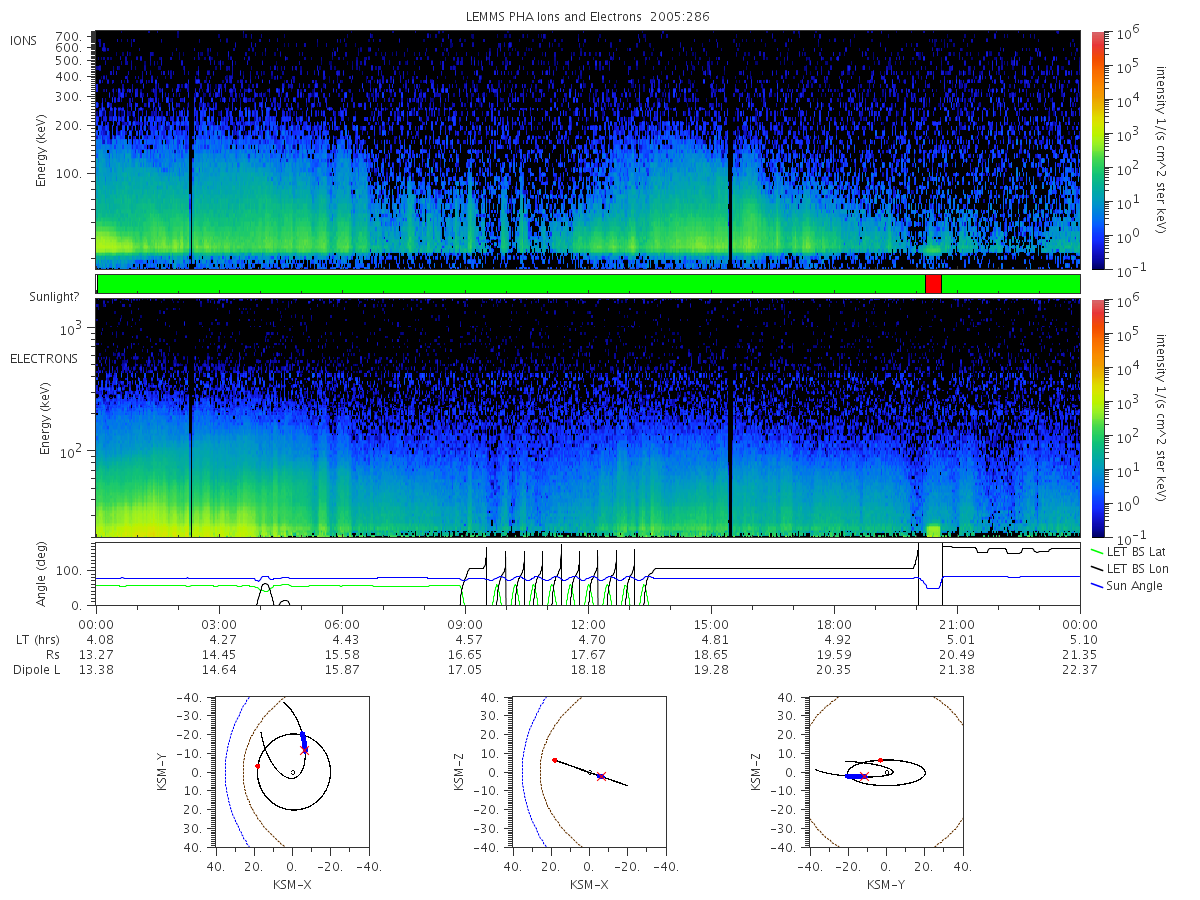Viewport: 1200px width, 900px height.
Task: Click the green Sunlight status bar
Action: (588, 284)
